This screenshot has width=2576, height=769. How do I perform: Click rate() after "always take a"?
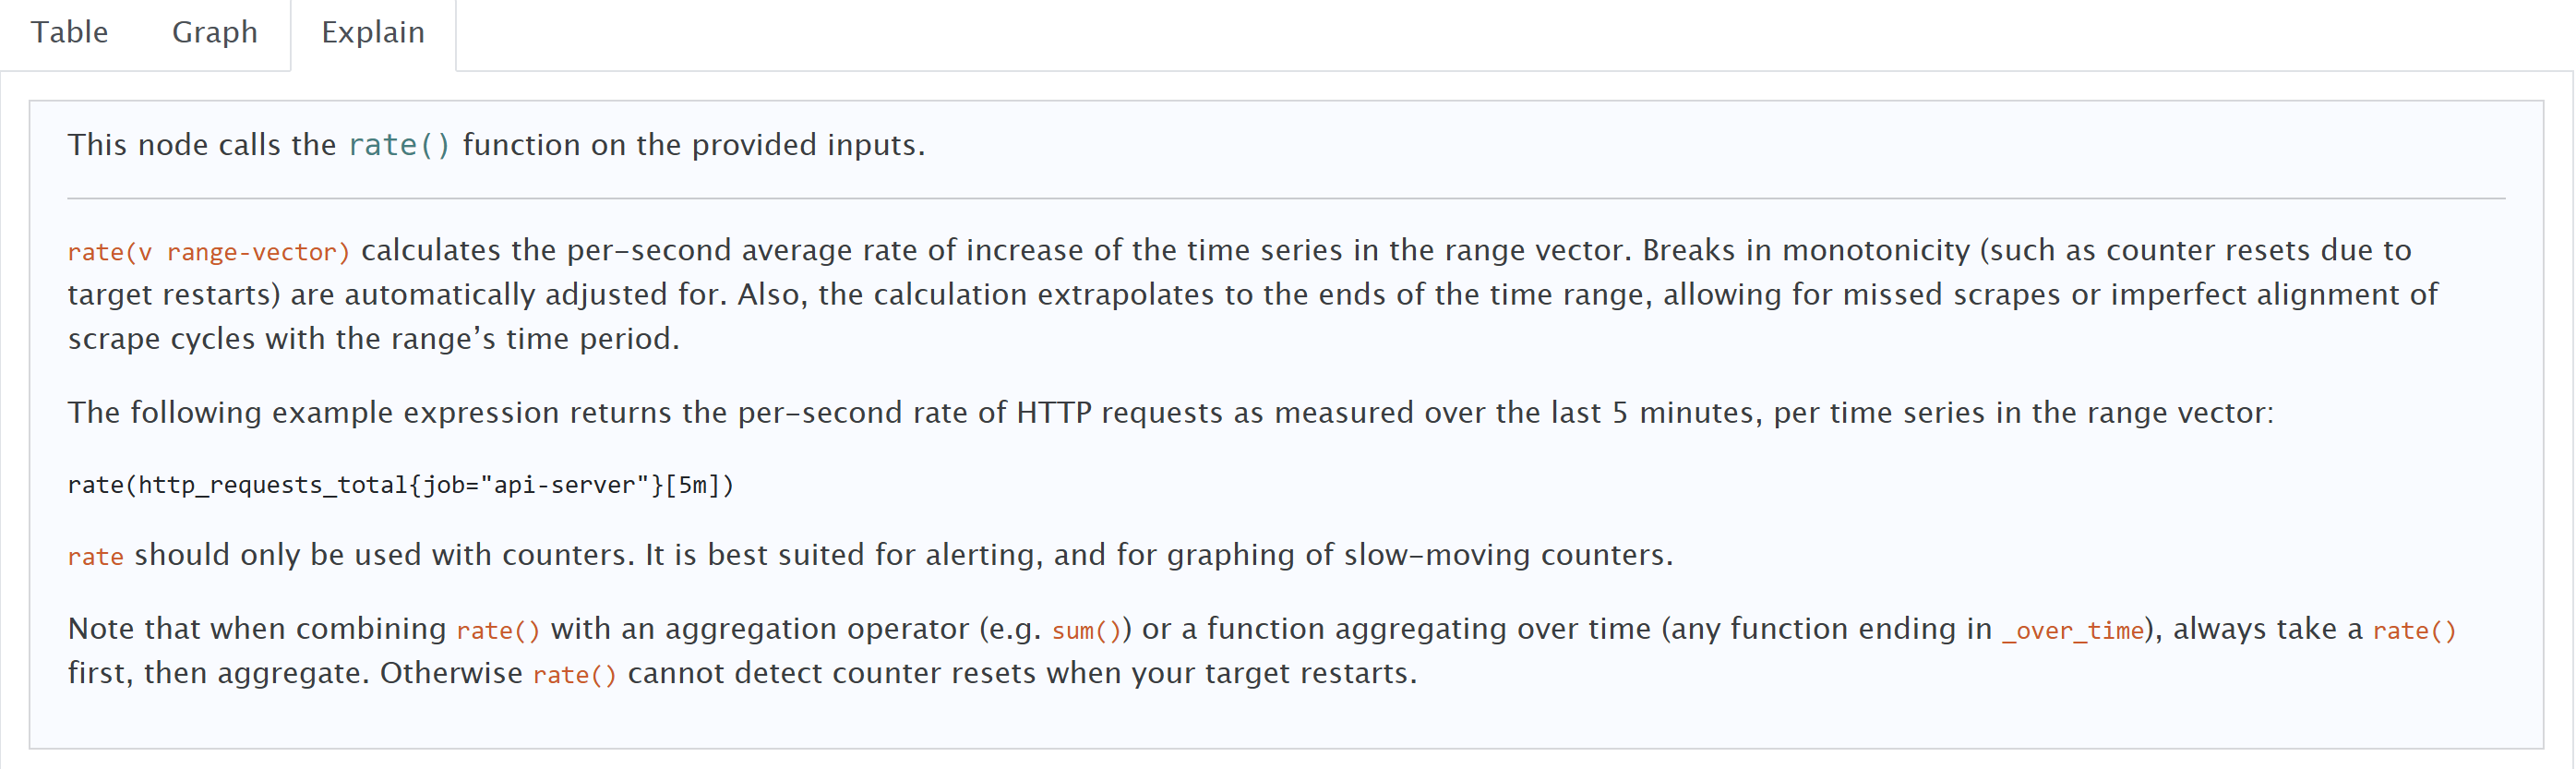tap(2413, 631)
